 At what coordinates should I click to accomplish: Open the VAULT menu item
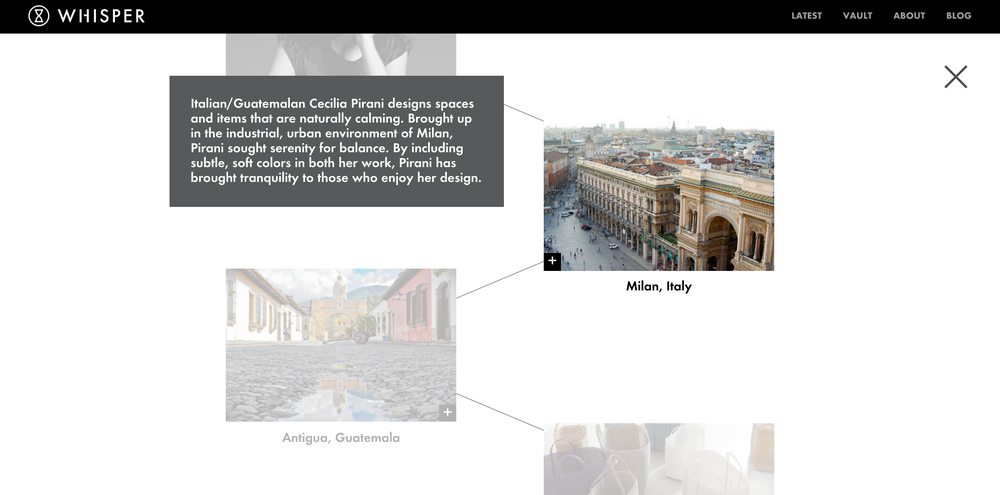click(x=857, y=16)
